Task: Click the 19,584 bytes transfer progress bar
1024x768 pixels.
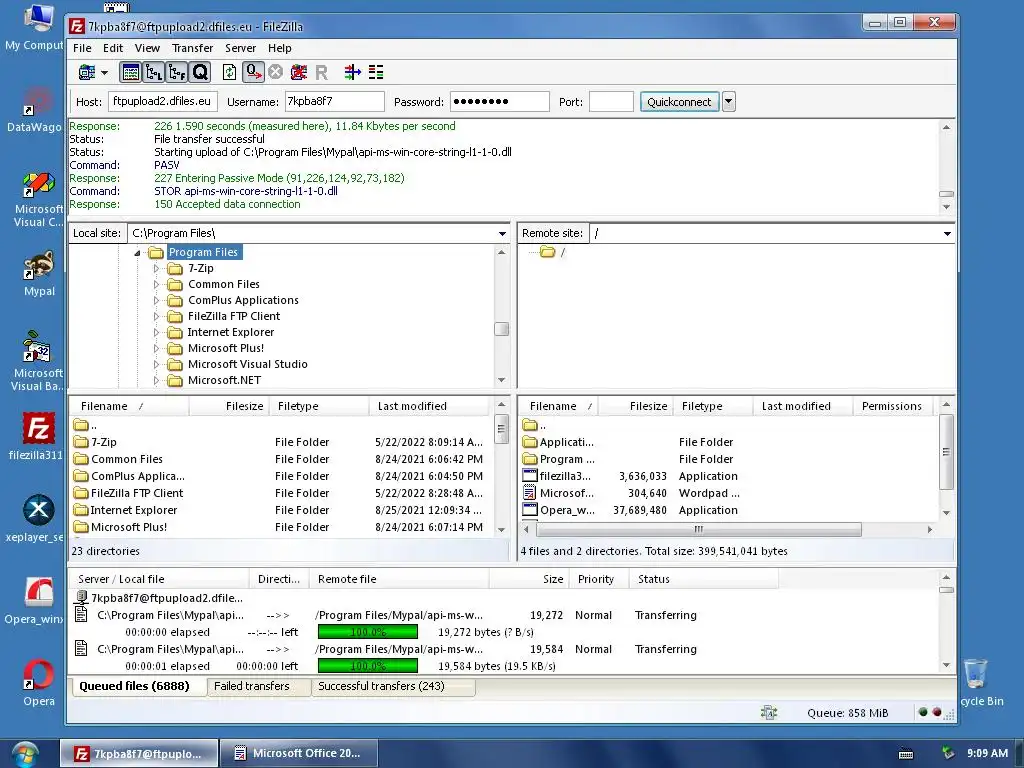Action: coord(368,666)
